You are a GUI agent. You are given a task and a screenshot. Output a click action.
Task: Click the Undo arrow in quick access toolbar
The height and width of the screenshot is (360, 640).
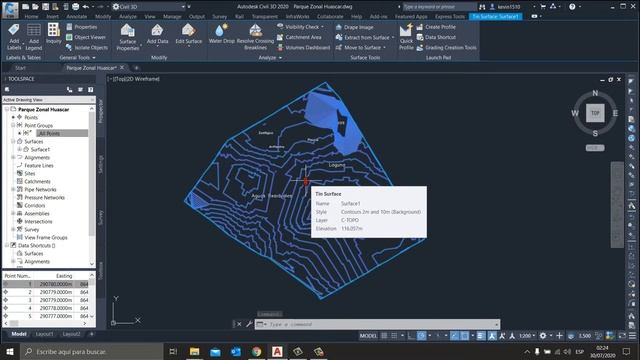coord(85,7)
